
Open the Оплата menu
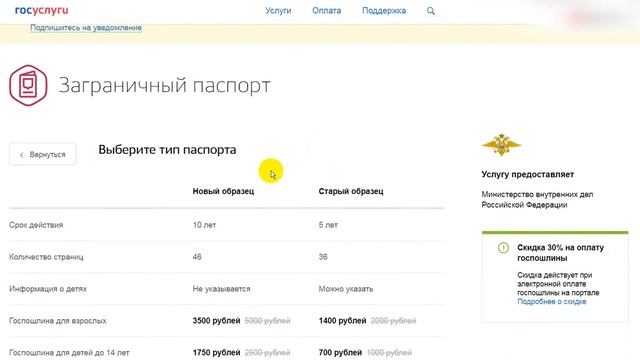(327, 11)
